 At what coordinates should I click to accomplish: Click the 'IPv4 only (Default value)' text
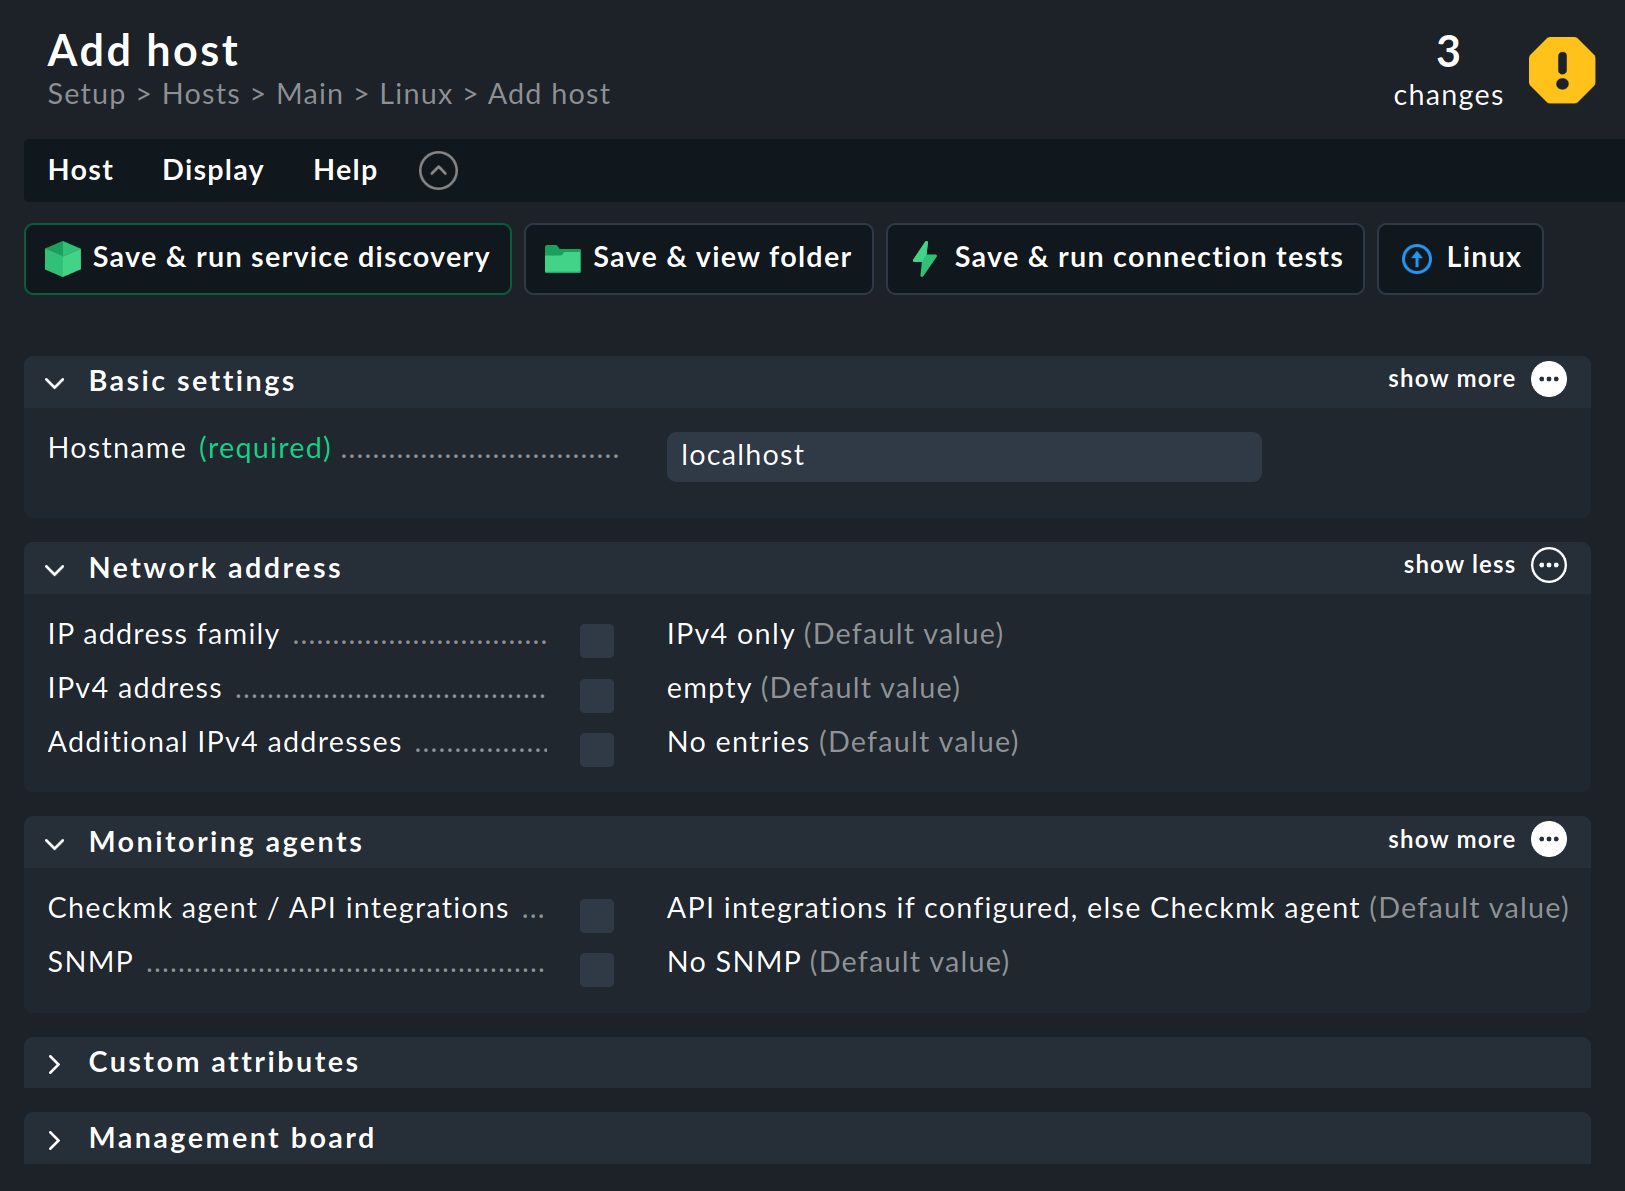(835, 634)
